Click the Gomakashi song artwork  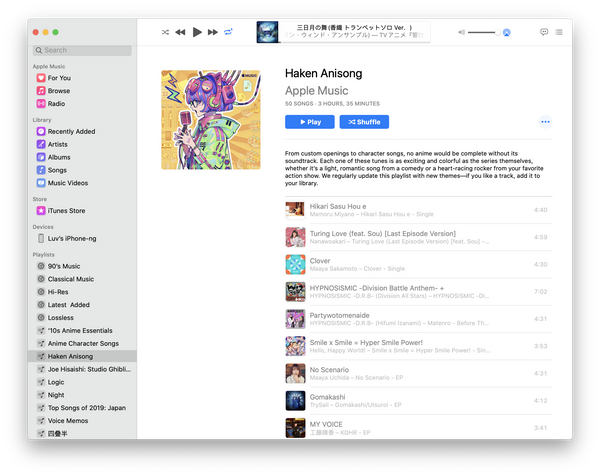(x=295, y=401)
